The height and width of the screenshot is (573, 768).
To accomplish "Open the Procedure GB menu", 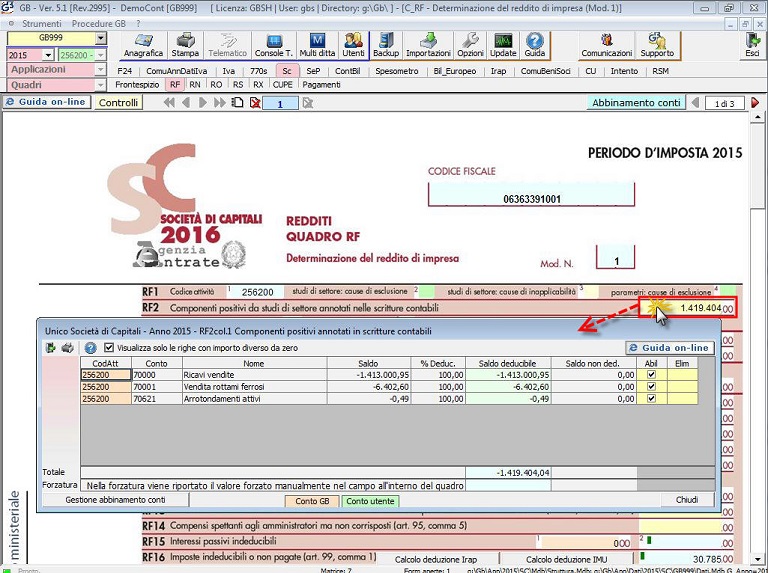I will (98, 24).
